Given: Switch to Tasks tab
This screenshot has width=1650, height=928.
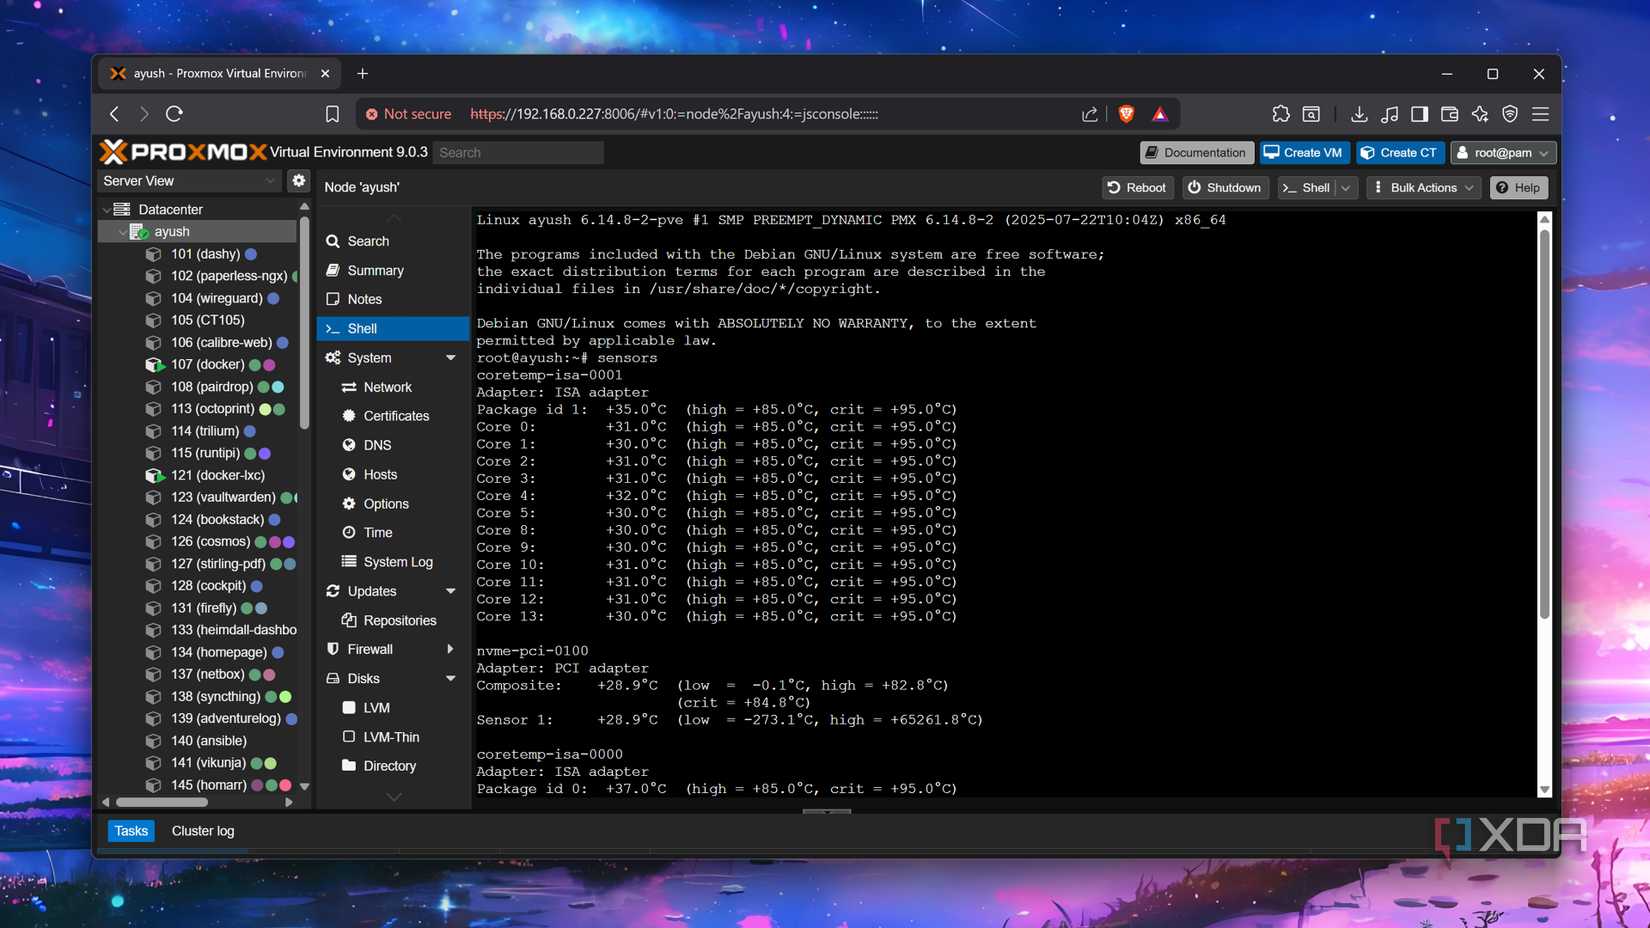Looking at the screenshot, I should click(131, 831).
